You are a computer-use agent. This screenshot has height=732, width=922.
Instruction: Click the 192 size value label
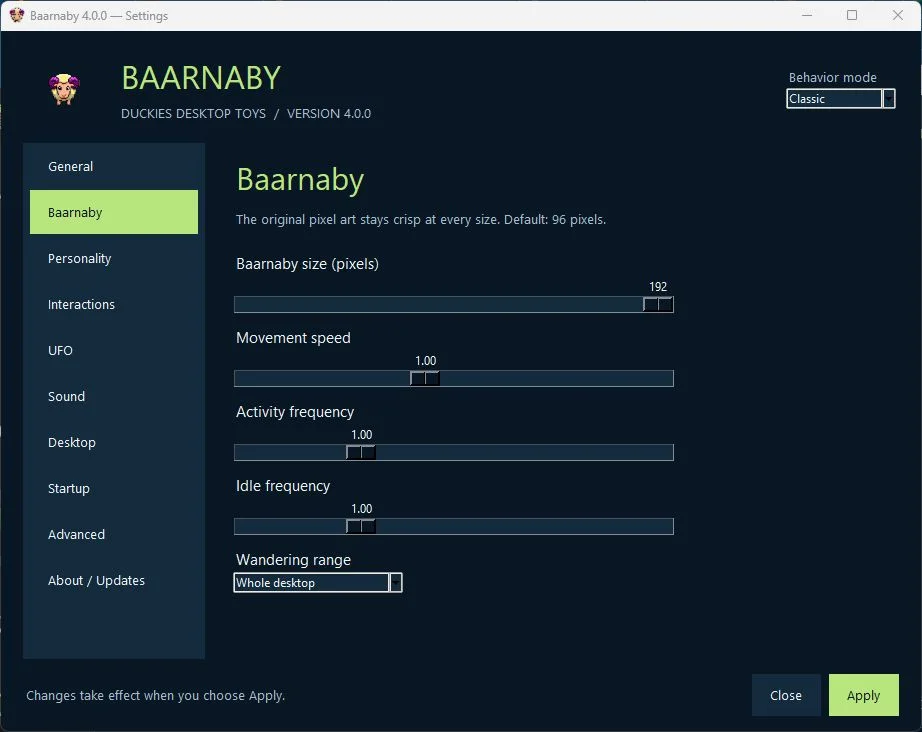tap(658, 287)
